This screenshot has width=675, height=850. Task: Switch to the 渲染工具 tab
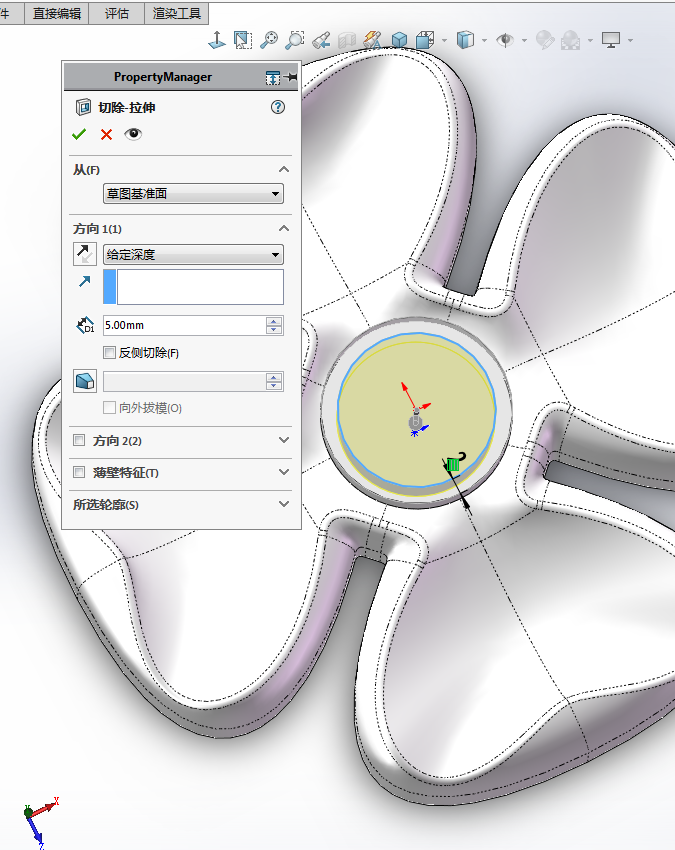[177, 13]
